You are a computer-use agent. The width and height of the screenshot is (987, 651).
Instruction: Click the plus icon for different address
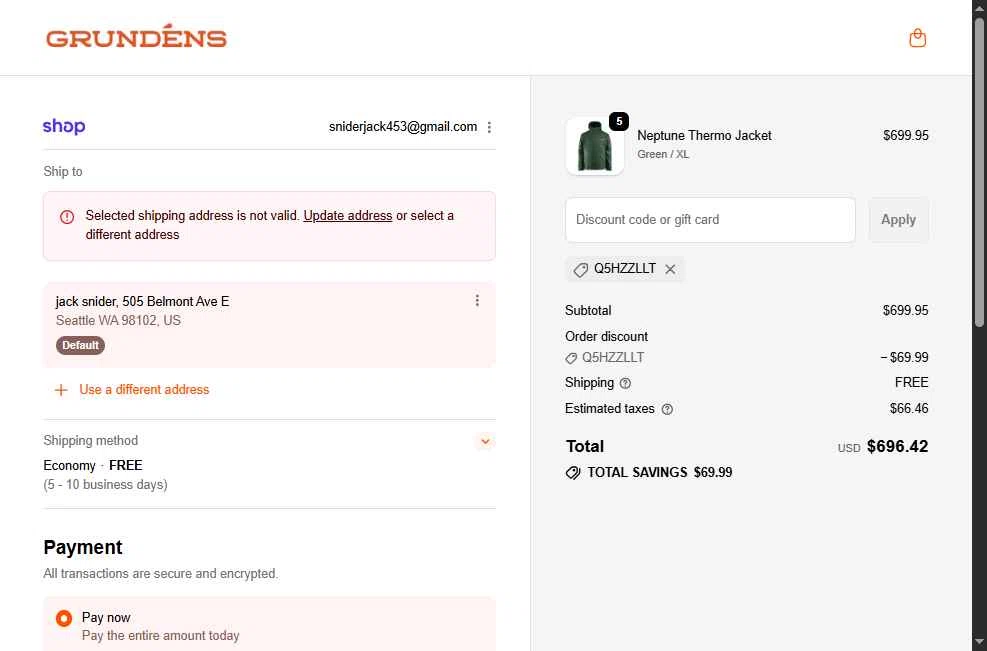coord(61,390)
